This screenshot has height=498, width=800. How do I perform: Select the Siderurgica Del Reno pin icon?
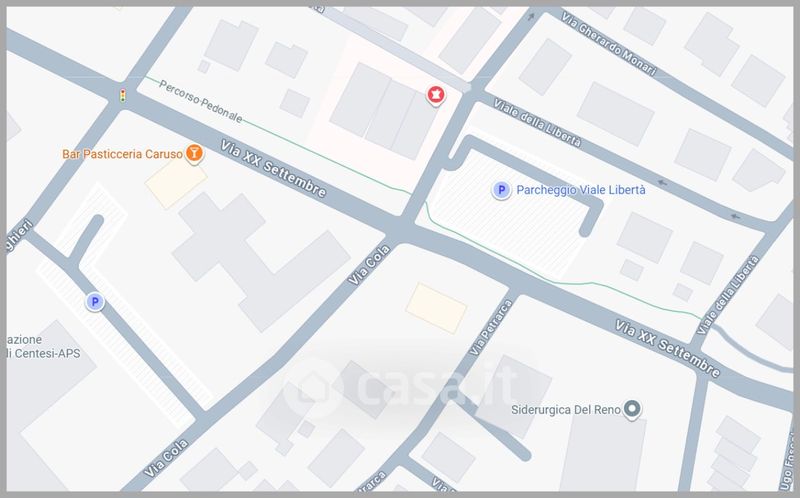632,409
